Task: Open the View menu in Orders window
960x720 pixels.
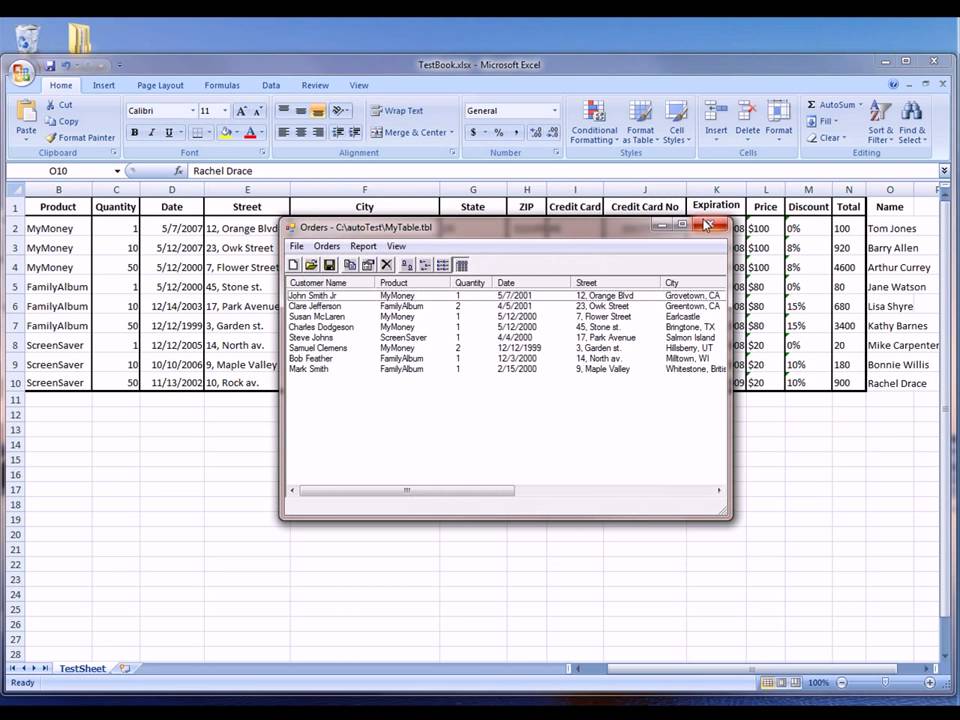Action: [x=396, y=246]
